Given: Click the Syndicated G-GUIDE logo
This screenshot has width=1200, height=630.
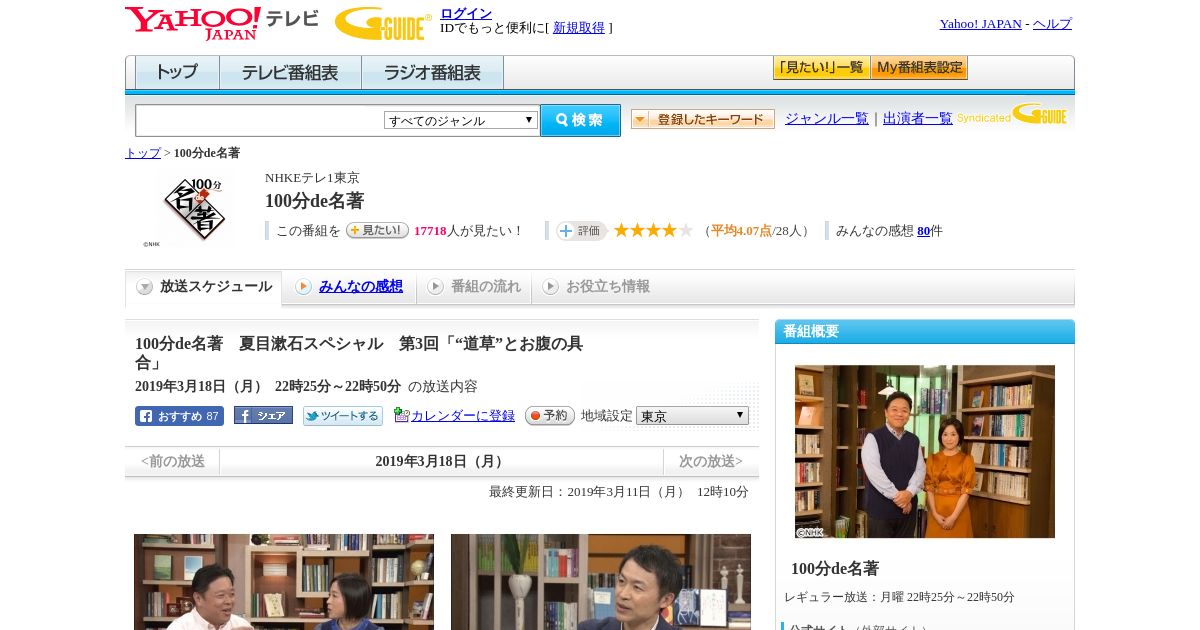Looking at the screenshot, I should (1012, 115).
